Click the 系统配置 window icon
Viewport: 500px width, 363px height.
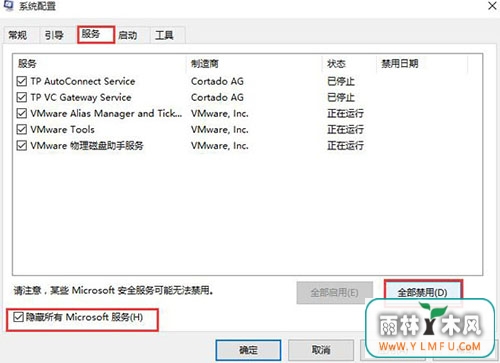pyautogui.click(x=8, y=6)
